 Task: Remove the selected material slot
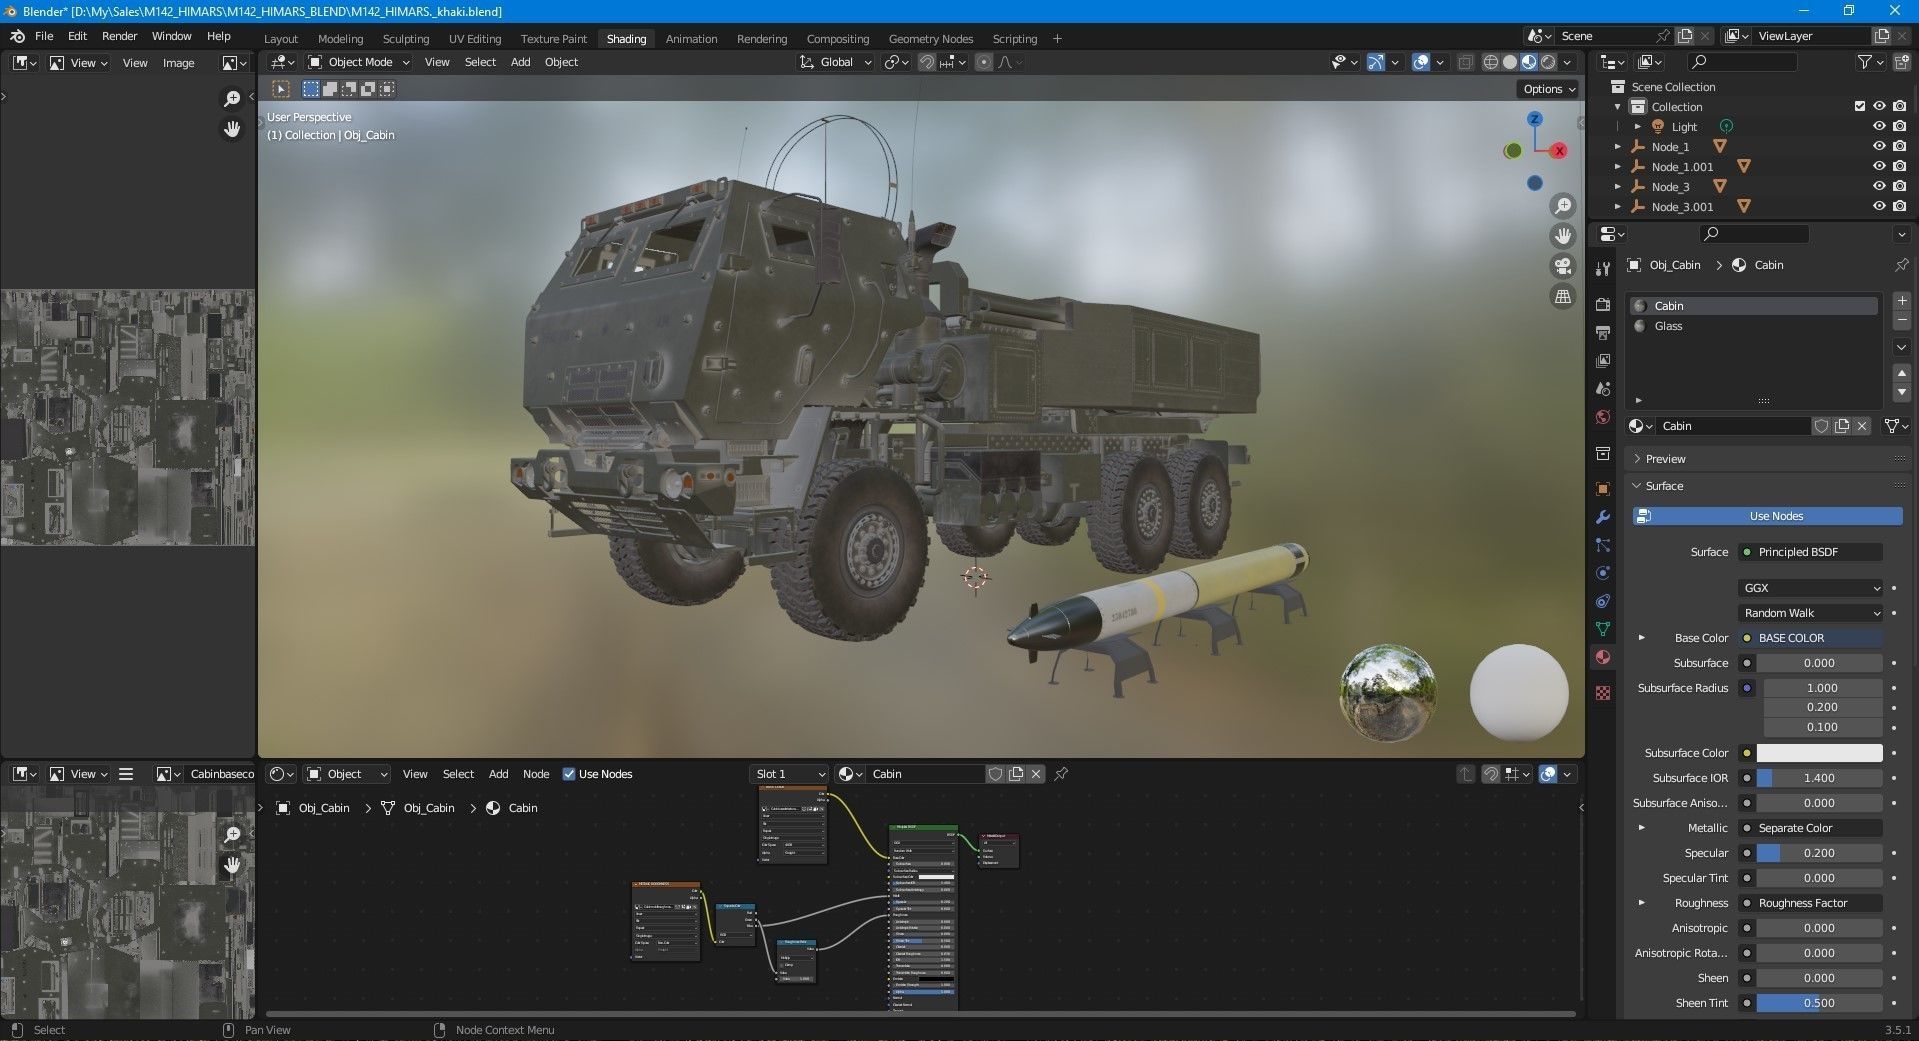click(1902, 320)
